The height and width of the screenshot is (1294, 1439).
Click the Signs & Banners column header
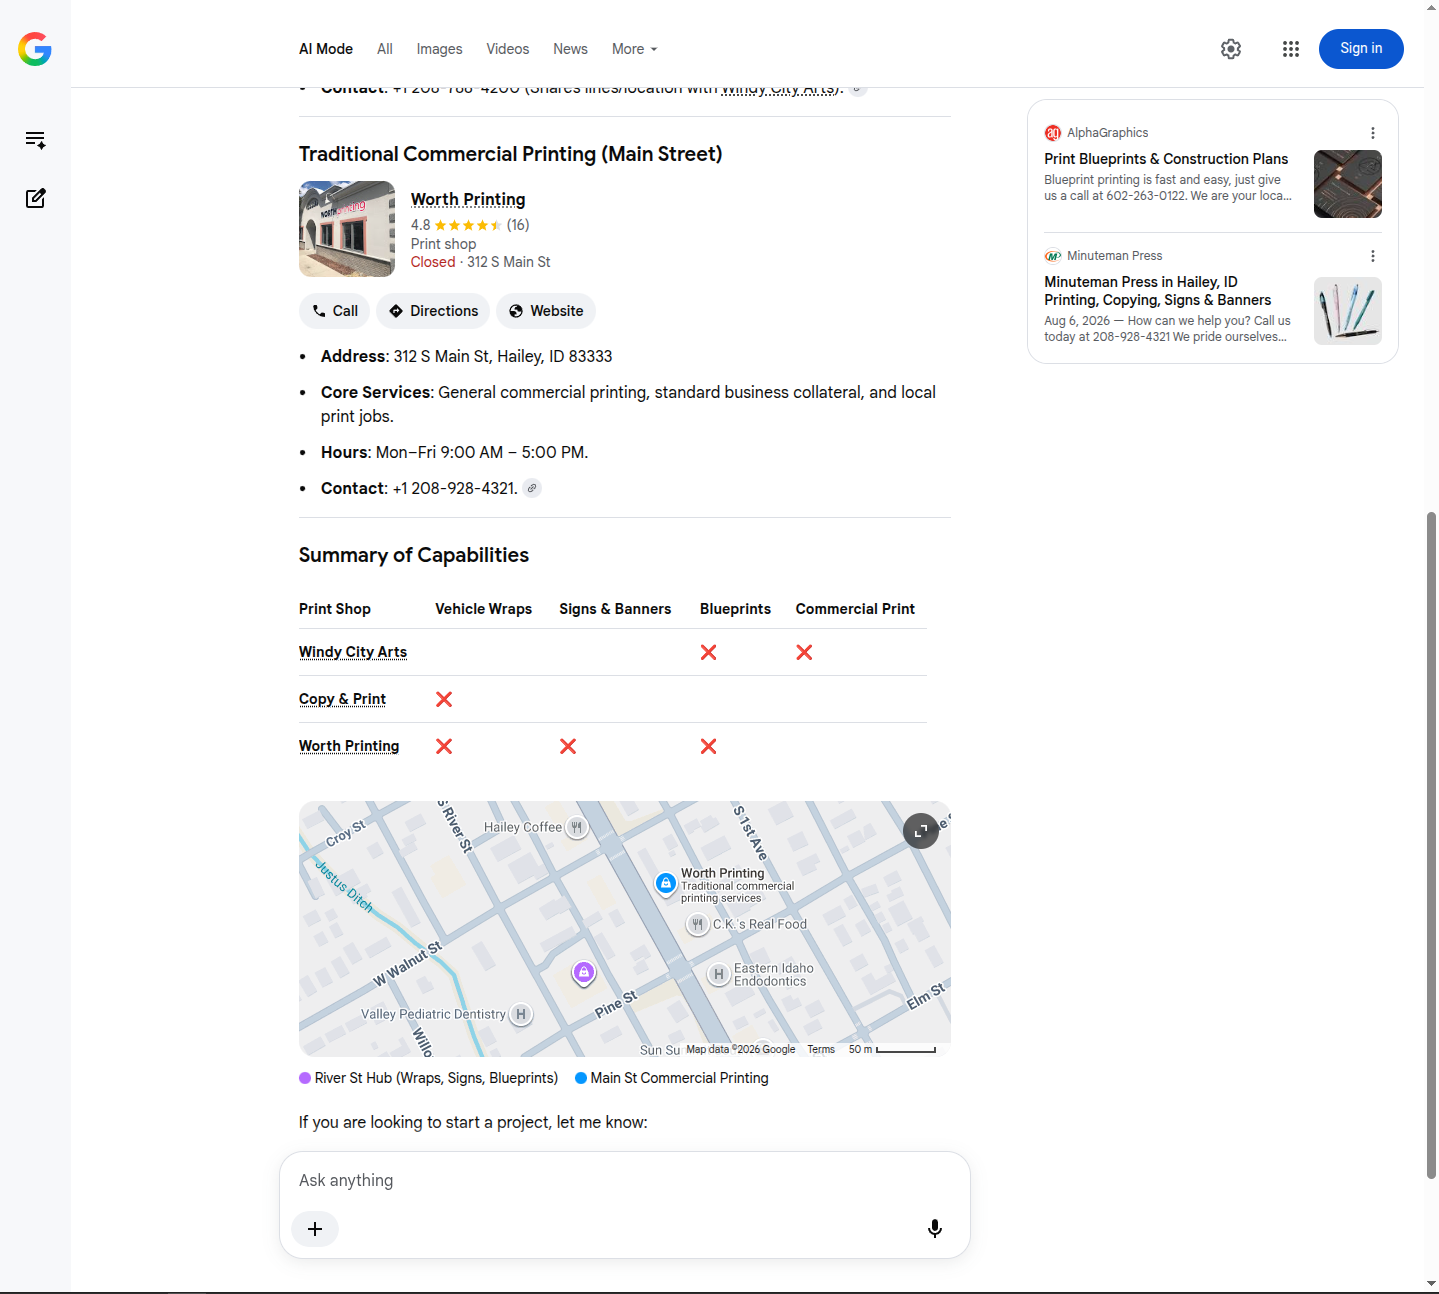pos(615,609)
